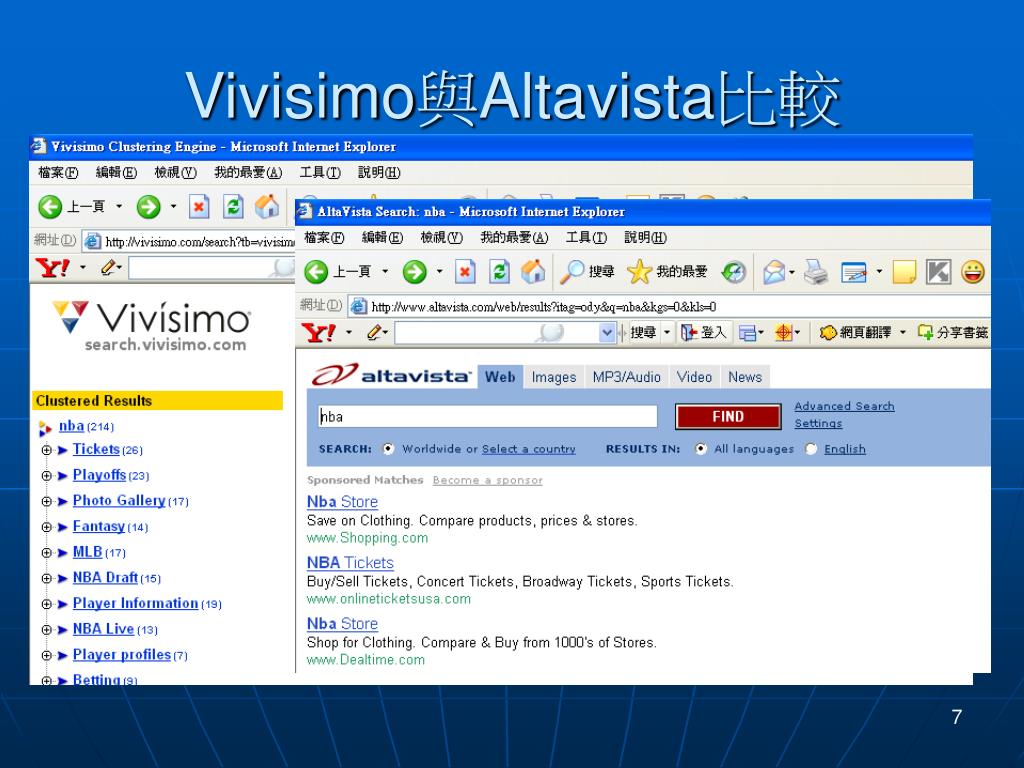
Task: Click Select a country link
Action: click(528, 449)
